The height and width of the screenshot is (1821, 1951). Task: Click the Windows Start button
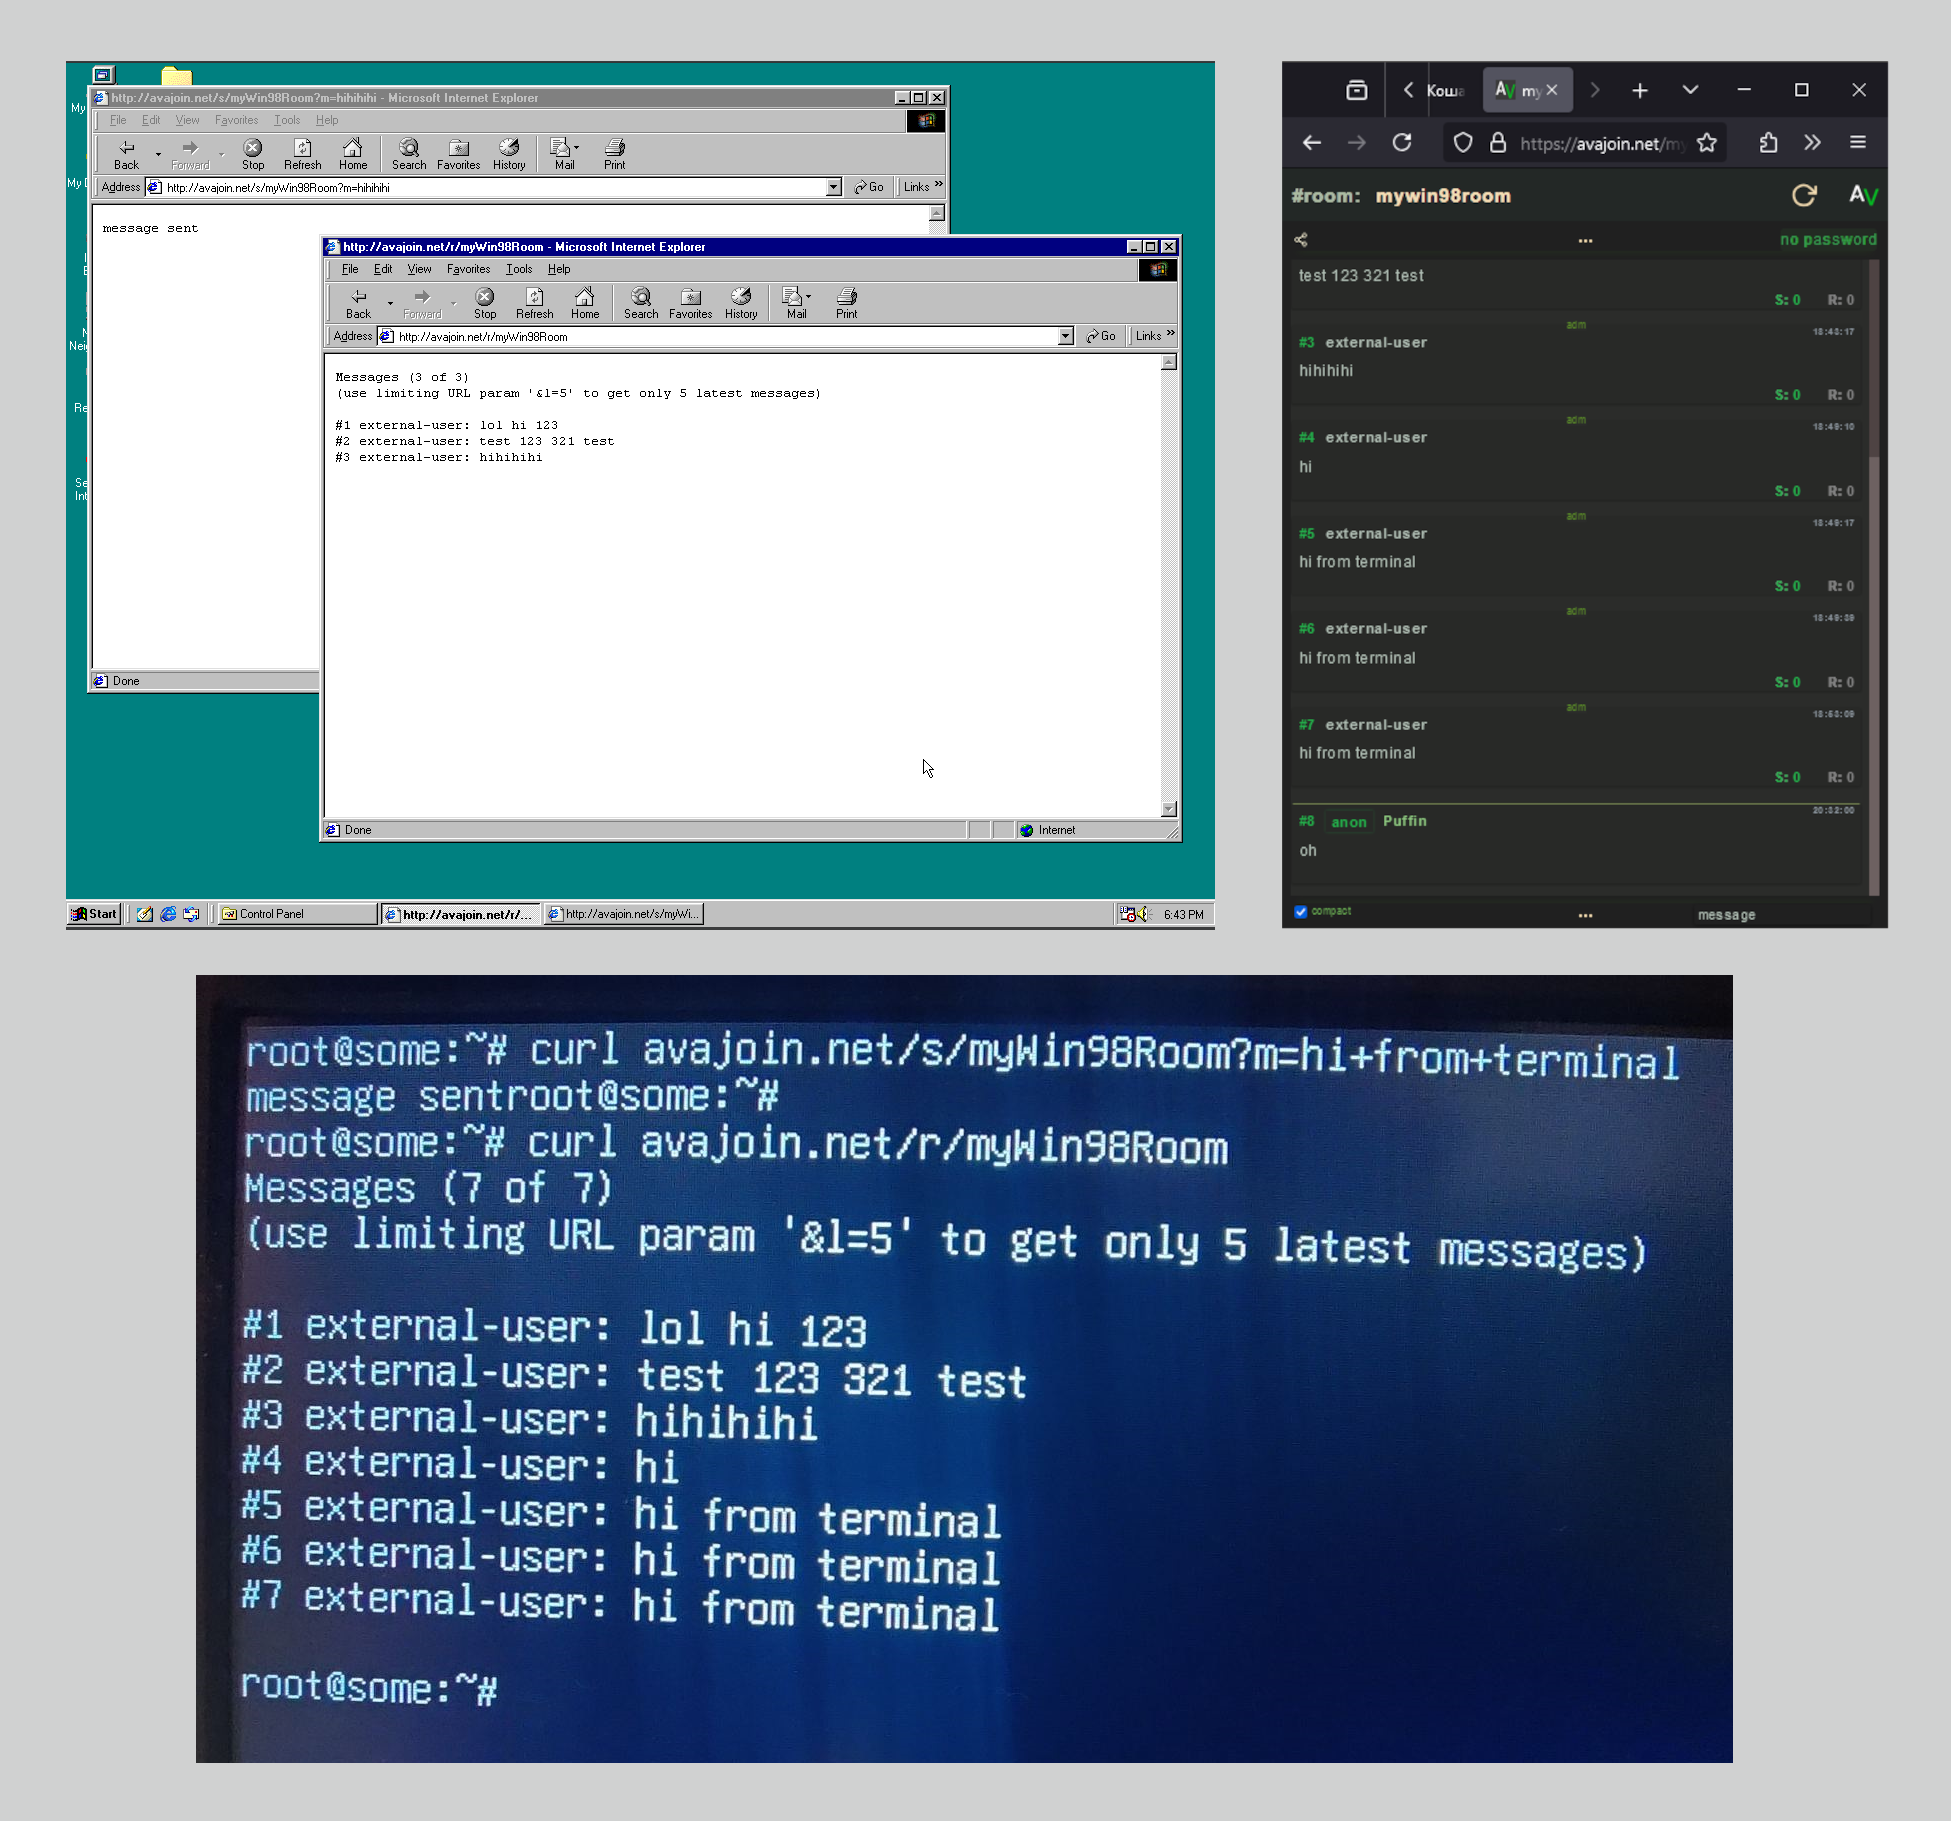[x=95, y=914]
